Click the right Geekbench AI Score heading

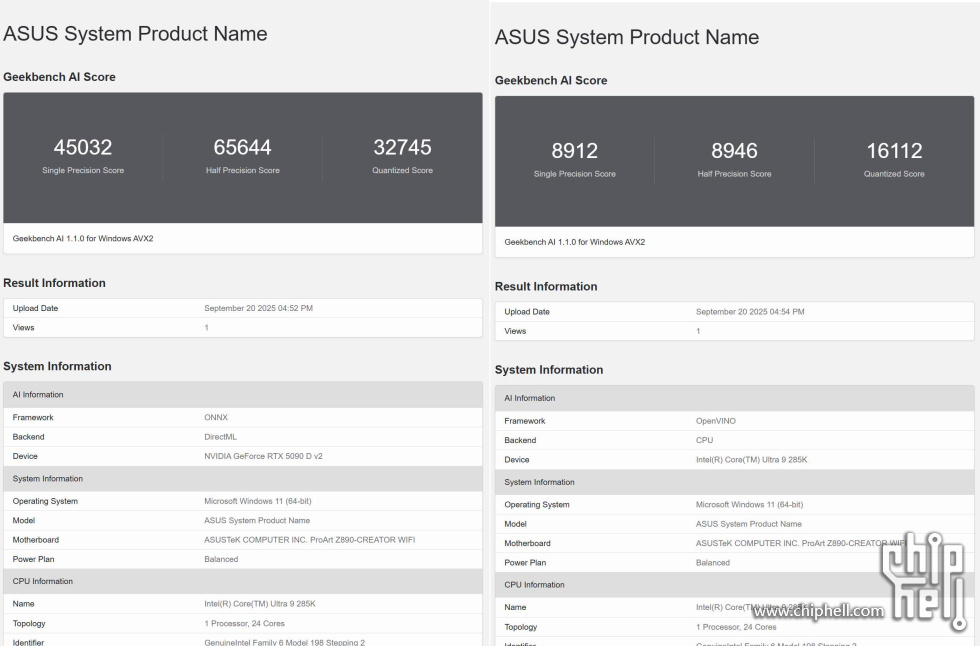[x=551, y=80]
